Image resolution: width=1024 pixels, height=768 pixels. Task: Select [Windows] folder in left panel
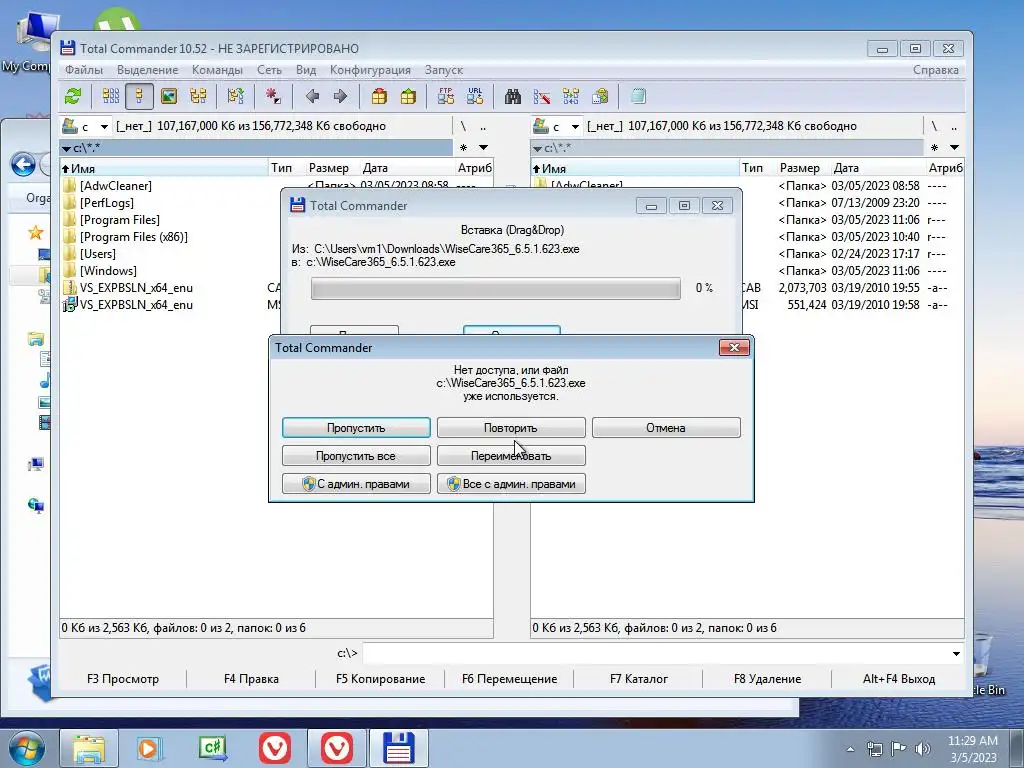tap(108, 271)
